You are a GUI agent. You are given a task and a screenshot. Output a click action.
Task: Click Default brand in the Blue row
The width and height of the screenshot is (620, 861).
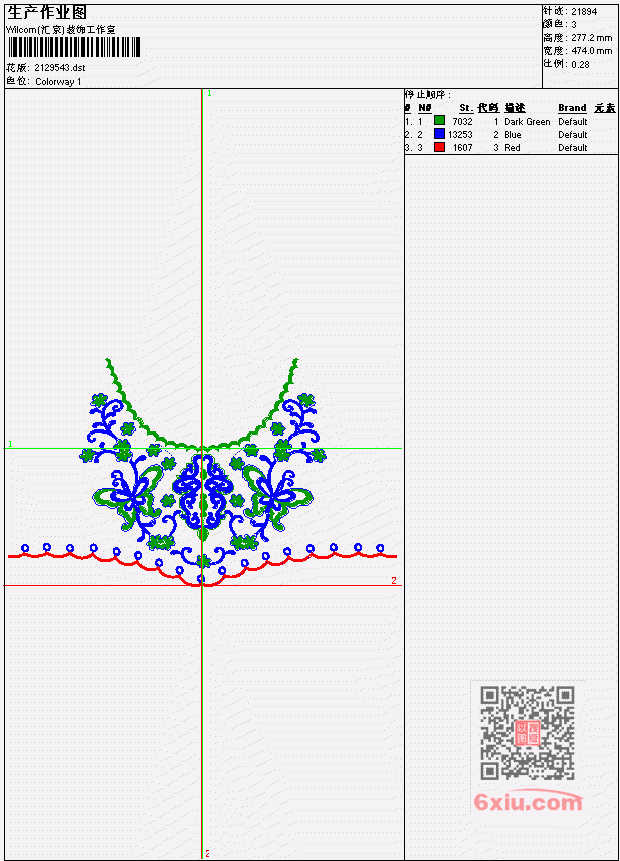pyautogui.click(x=573, y=135)
